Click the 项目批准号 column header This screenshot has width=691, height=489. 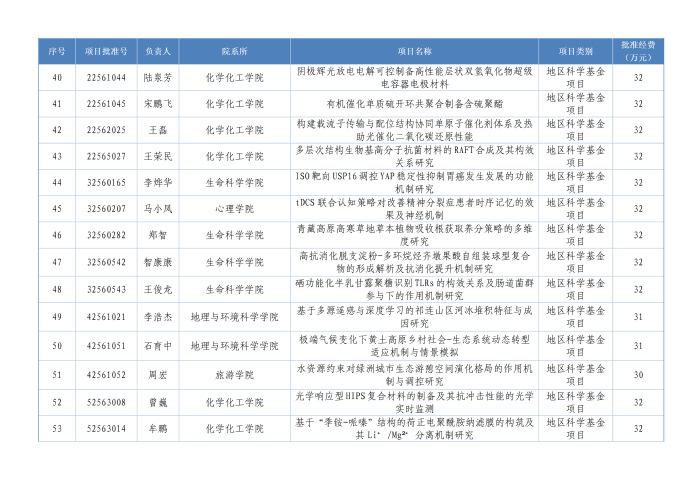(106, 51)
